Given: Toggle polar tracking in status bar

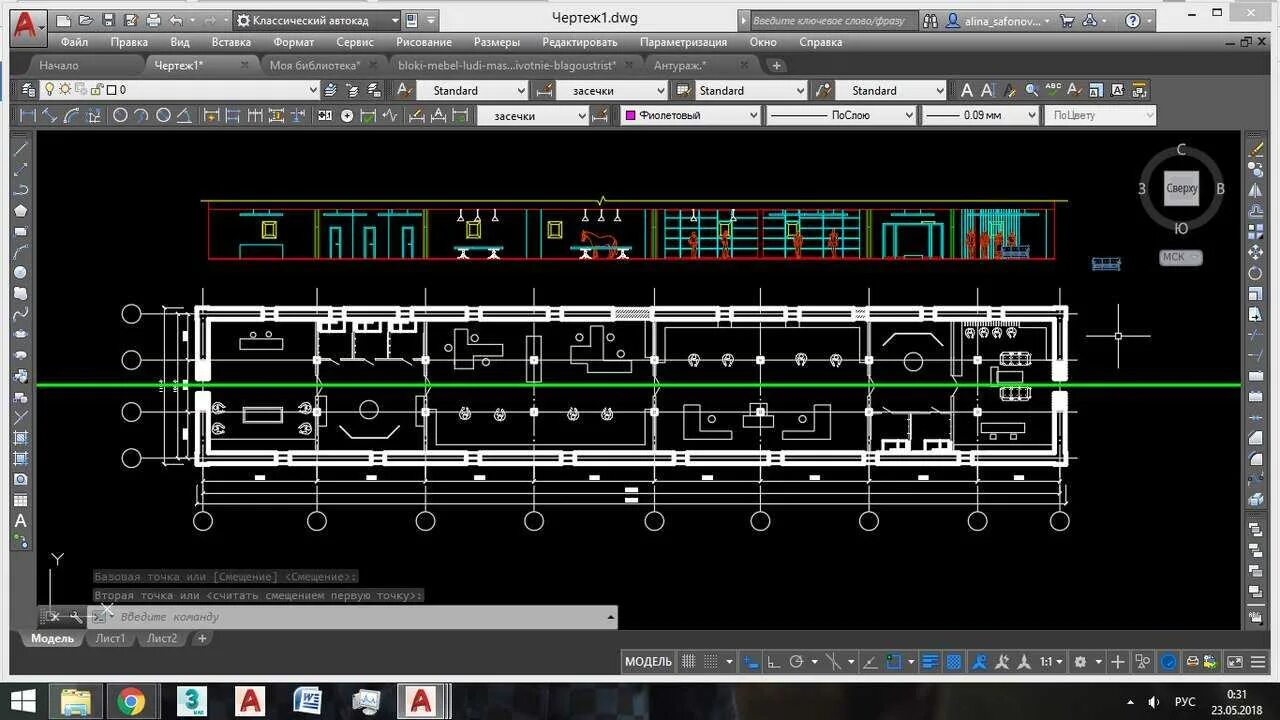Looking at the screenshot, I should (x=795, y=662).
